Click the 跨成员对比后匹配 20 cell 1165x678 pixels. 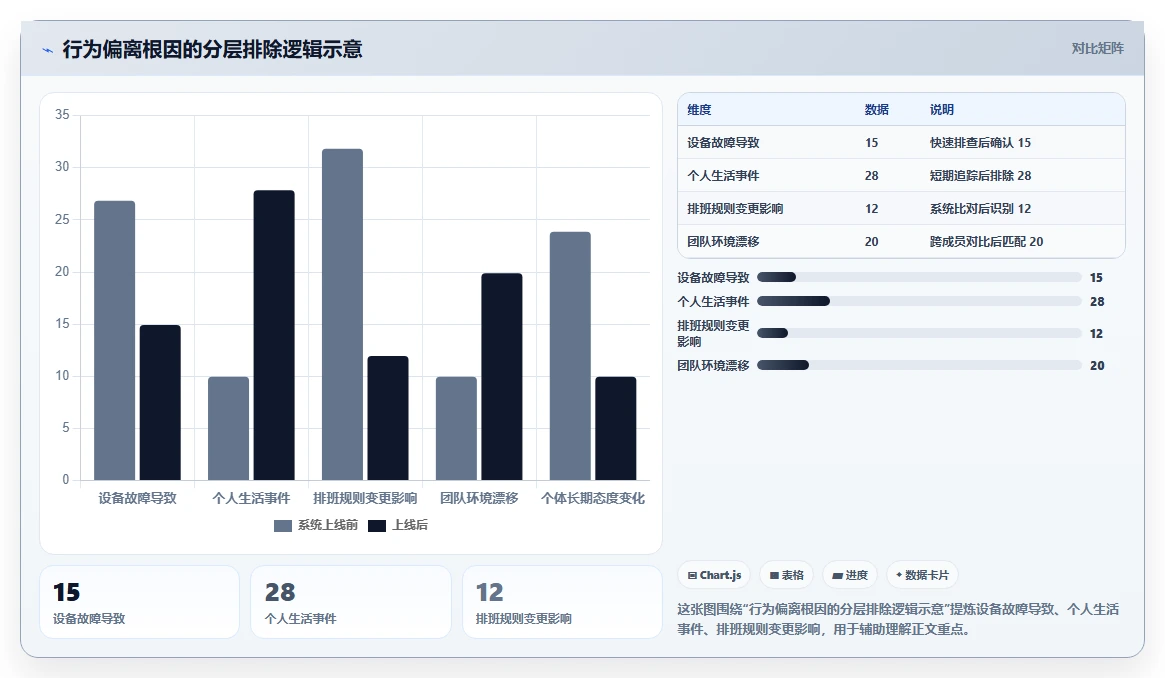coord(986,242)
